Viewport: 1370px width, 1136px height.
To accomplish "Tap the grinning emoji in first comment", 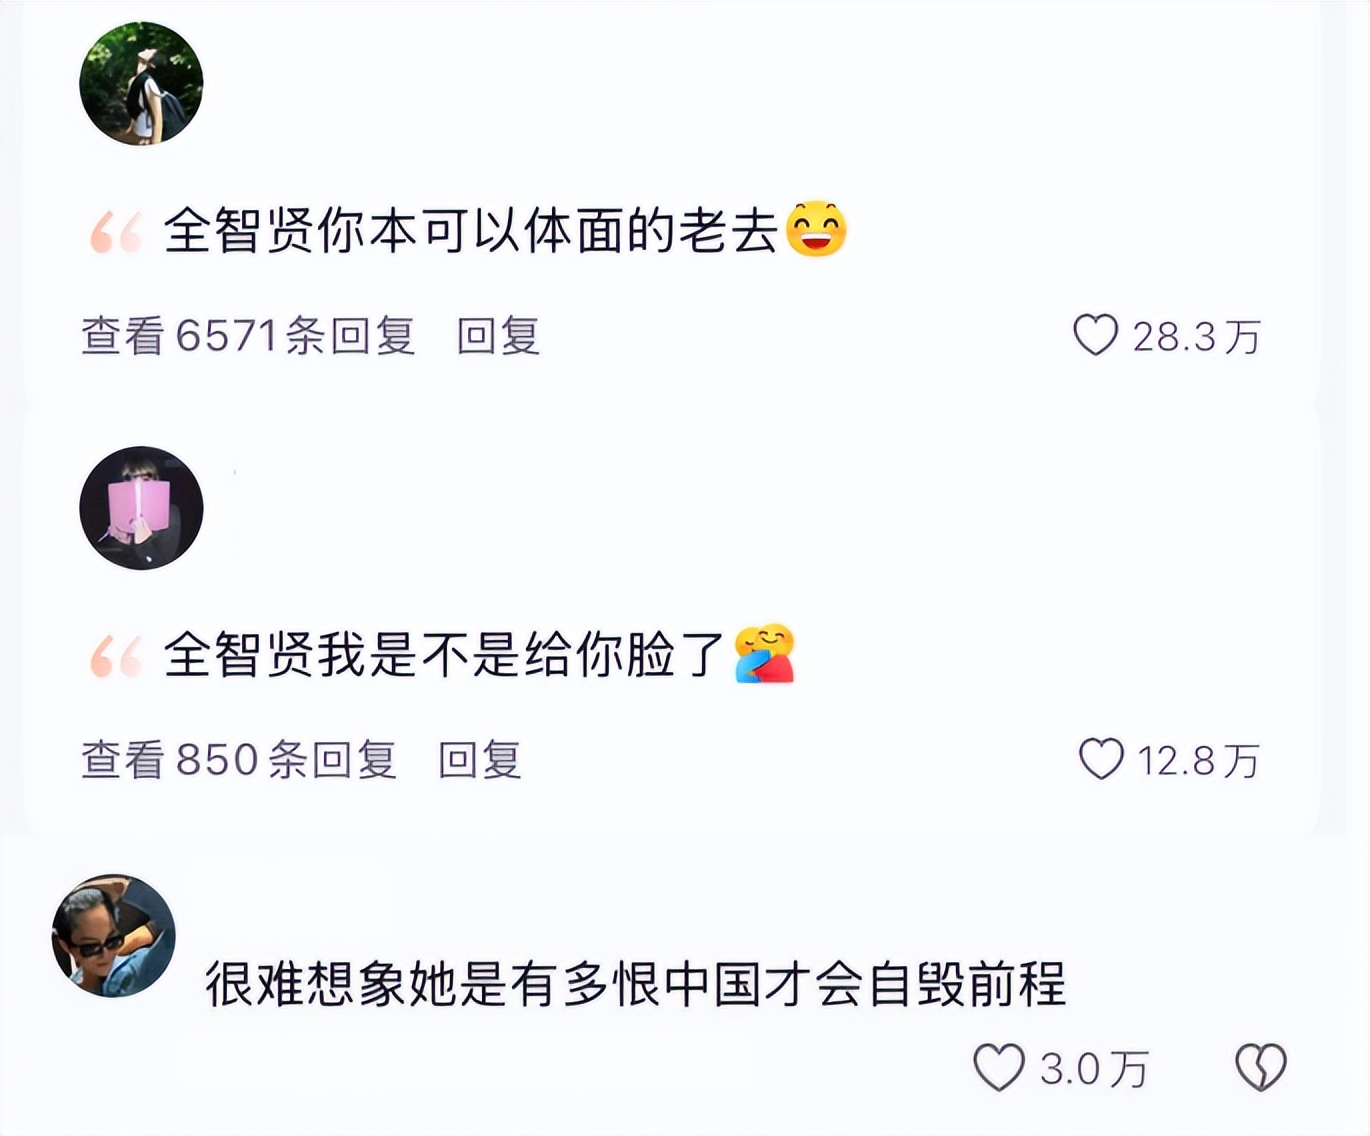I will (817, 229).
